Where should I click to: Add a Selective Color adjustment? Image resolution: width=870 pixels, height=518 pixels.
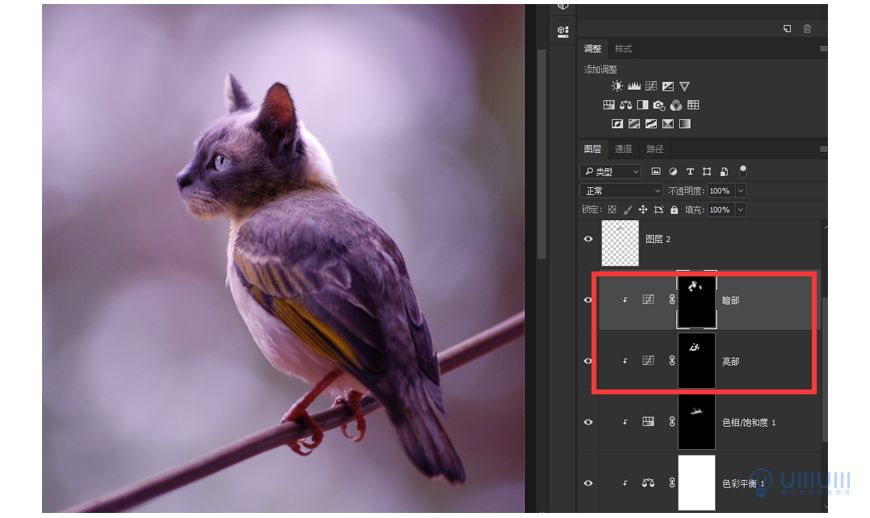tap(668, 124)
